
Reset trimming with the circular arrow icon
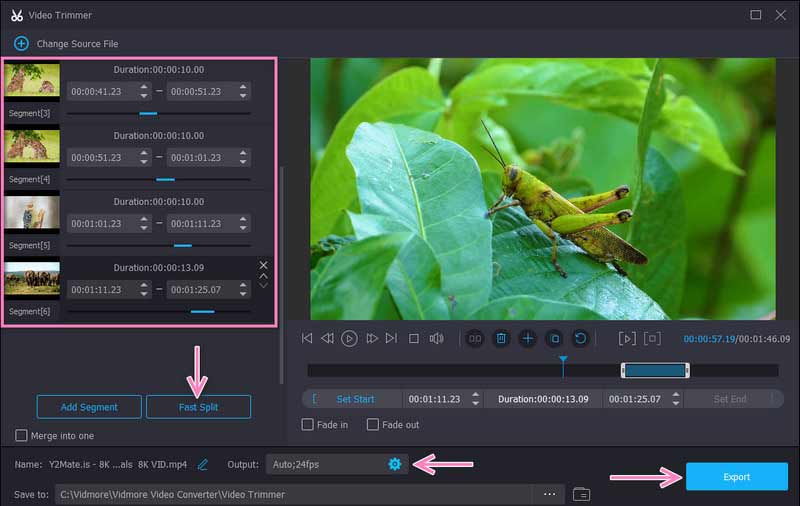tap(580, 339)
